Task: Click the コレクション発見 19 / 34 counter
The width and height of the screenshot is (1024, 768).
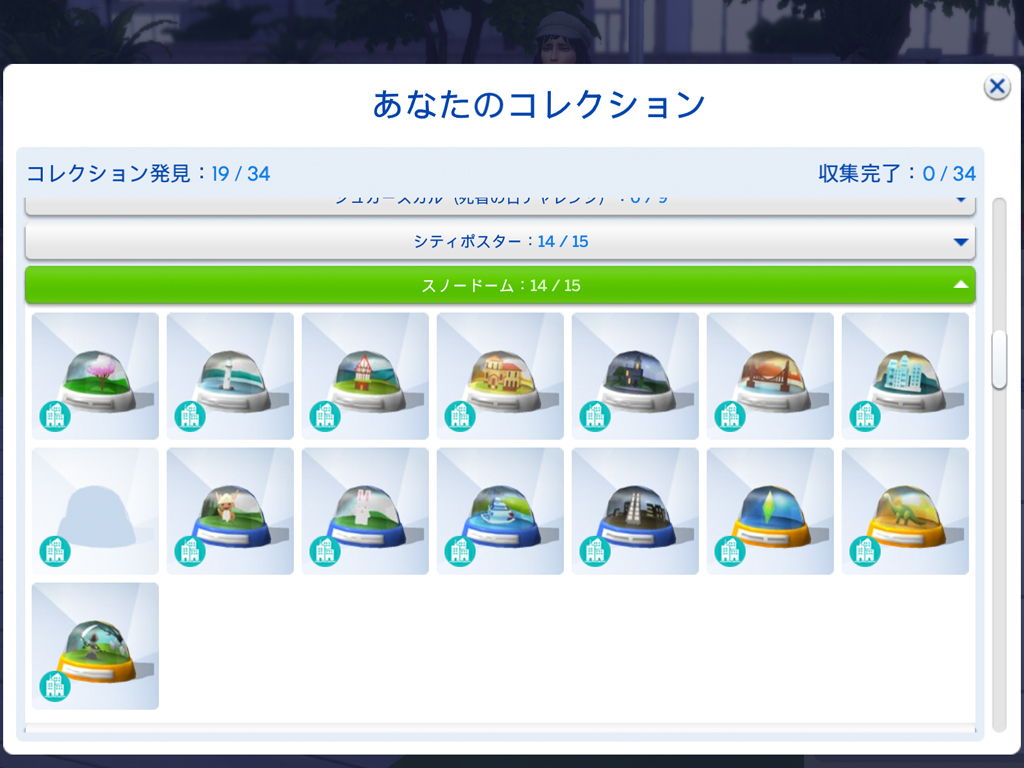Action: tap(148, 174)
